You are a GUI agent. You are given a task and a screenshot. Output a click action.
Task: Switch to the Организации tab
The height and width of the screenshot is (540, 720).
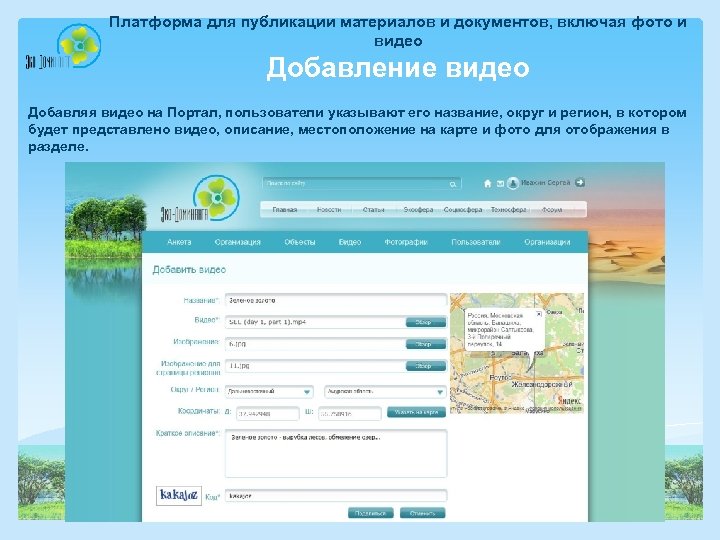[x=547, y=242]
